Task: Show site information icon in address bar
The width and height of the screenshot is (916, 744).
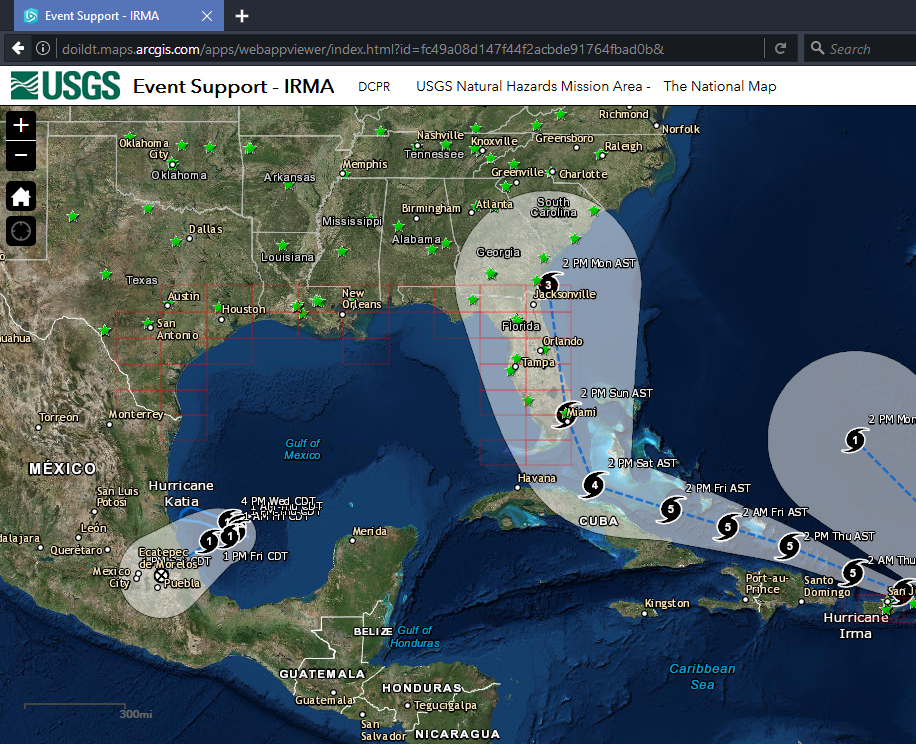Action: [43, 48]
